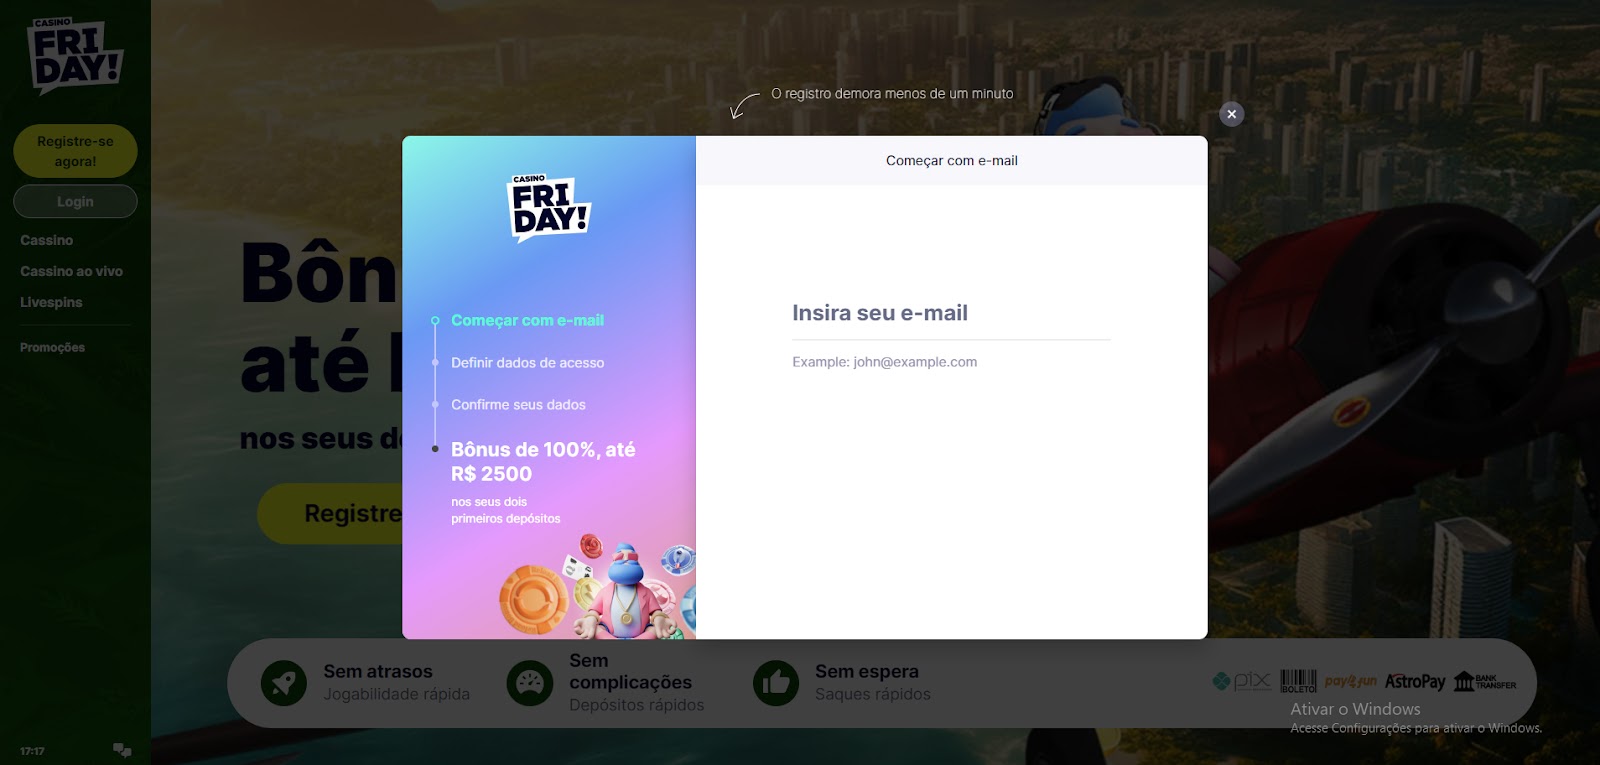Select the Começar com e-mail step
The image size is (1600, 765).
(x=527, y=320)
